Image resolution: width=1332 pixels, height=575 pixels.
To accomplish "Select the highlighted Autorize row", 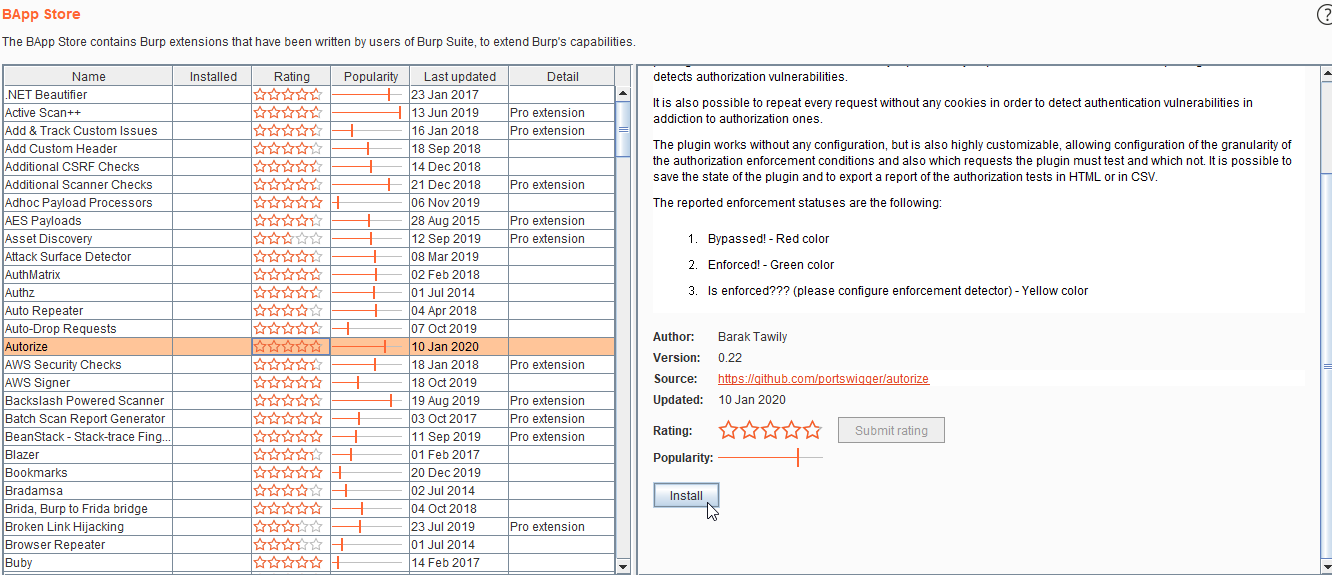I will [308, 346].
